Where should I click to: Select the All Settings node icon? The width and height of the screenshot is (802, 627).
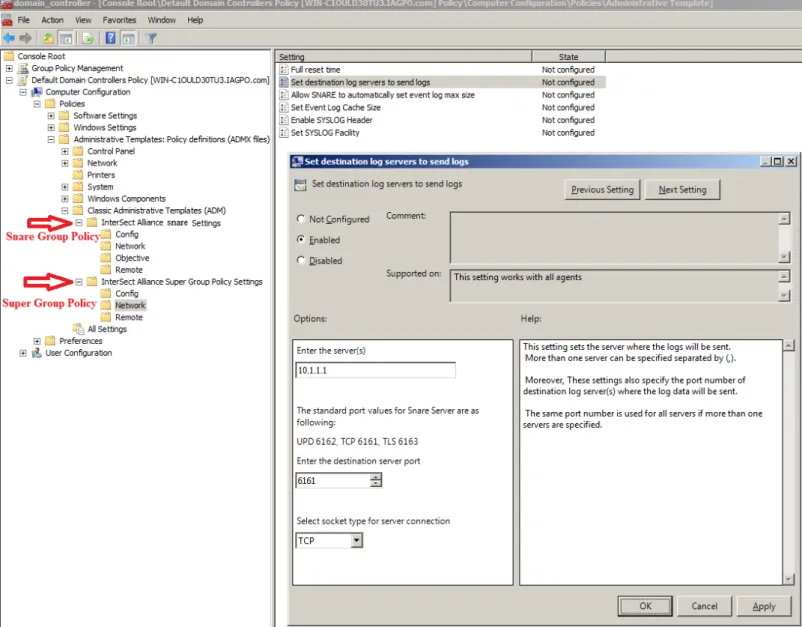(x=78, y=329)
